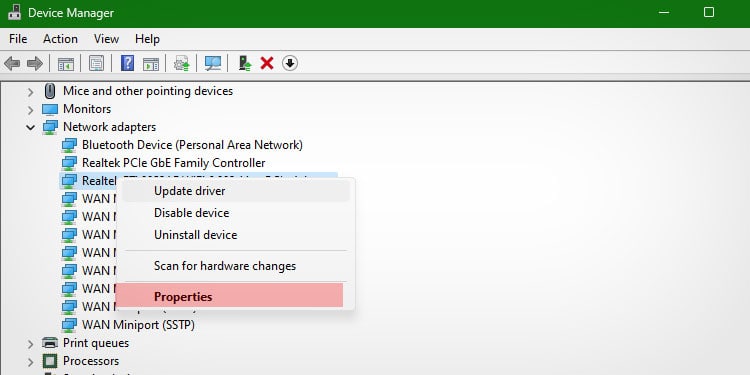Viewport: 750px width, 375px height.
Task: Open the Help question mark toolbar icon
Action: [x=127, y=63]
